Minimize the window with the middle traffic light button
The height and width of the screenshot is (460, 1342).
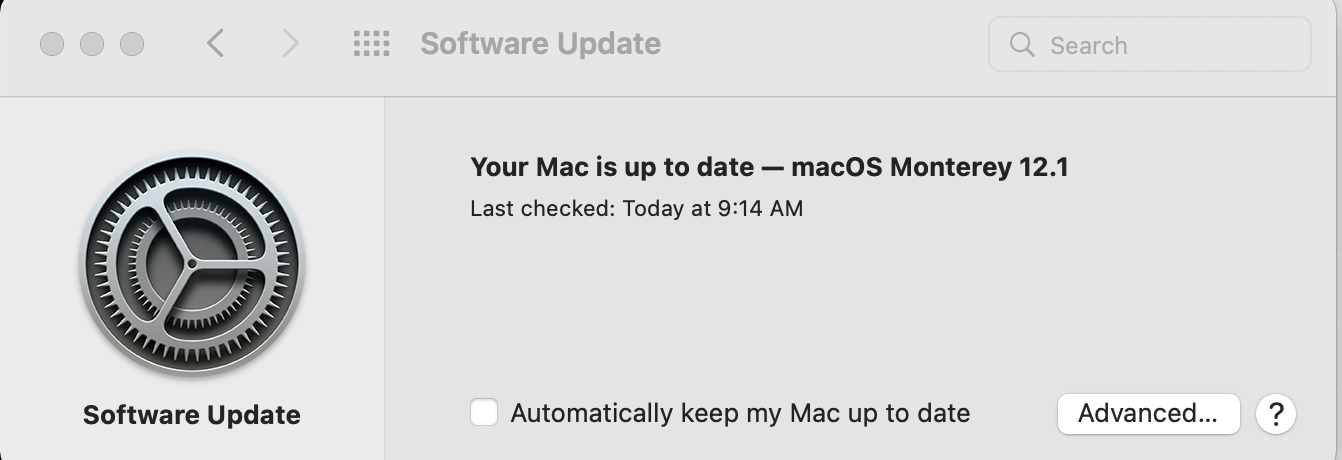(92, 44)
